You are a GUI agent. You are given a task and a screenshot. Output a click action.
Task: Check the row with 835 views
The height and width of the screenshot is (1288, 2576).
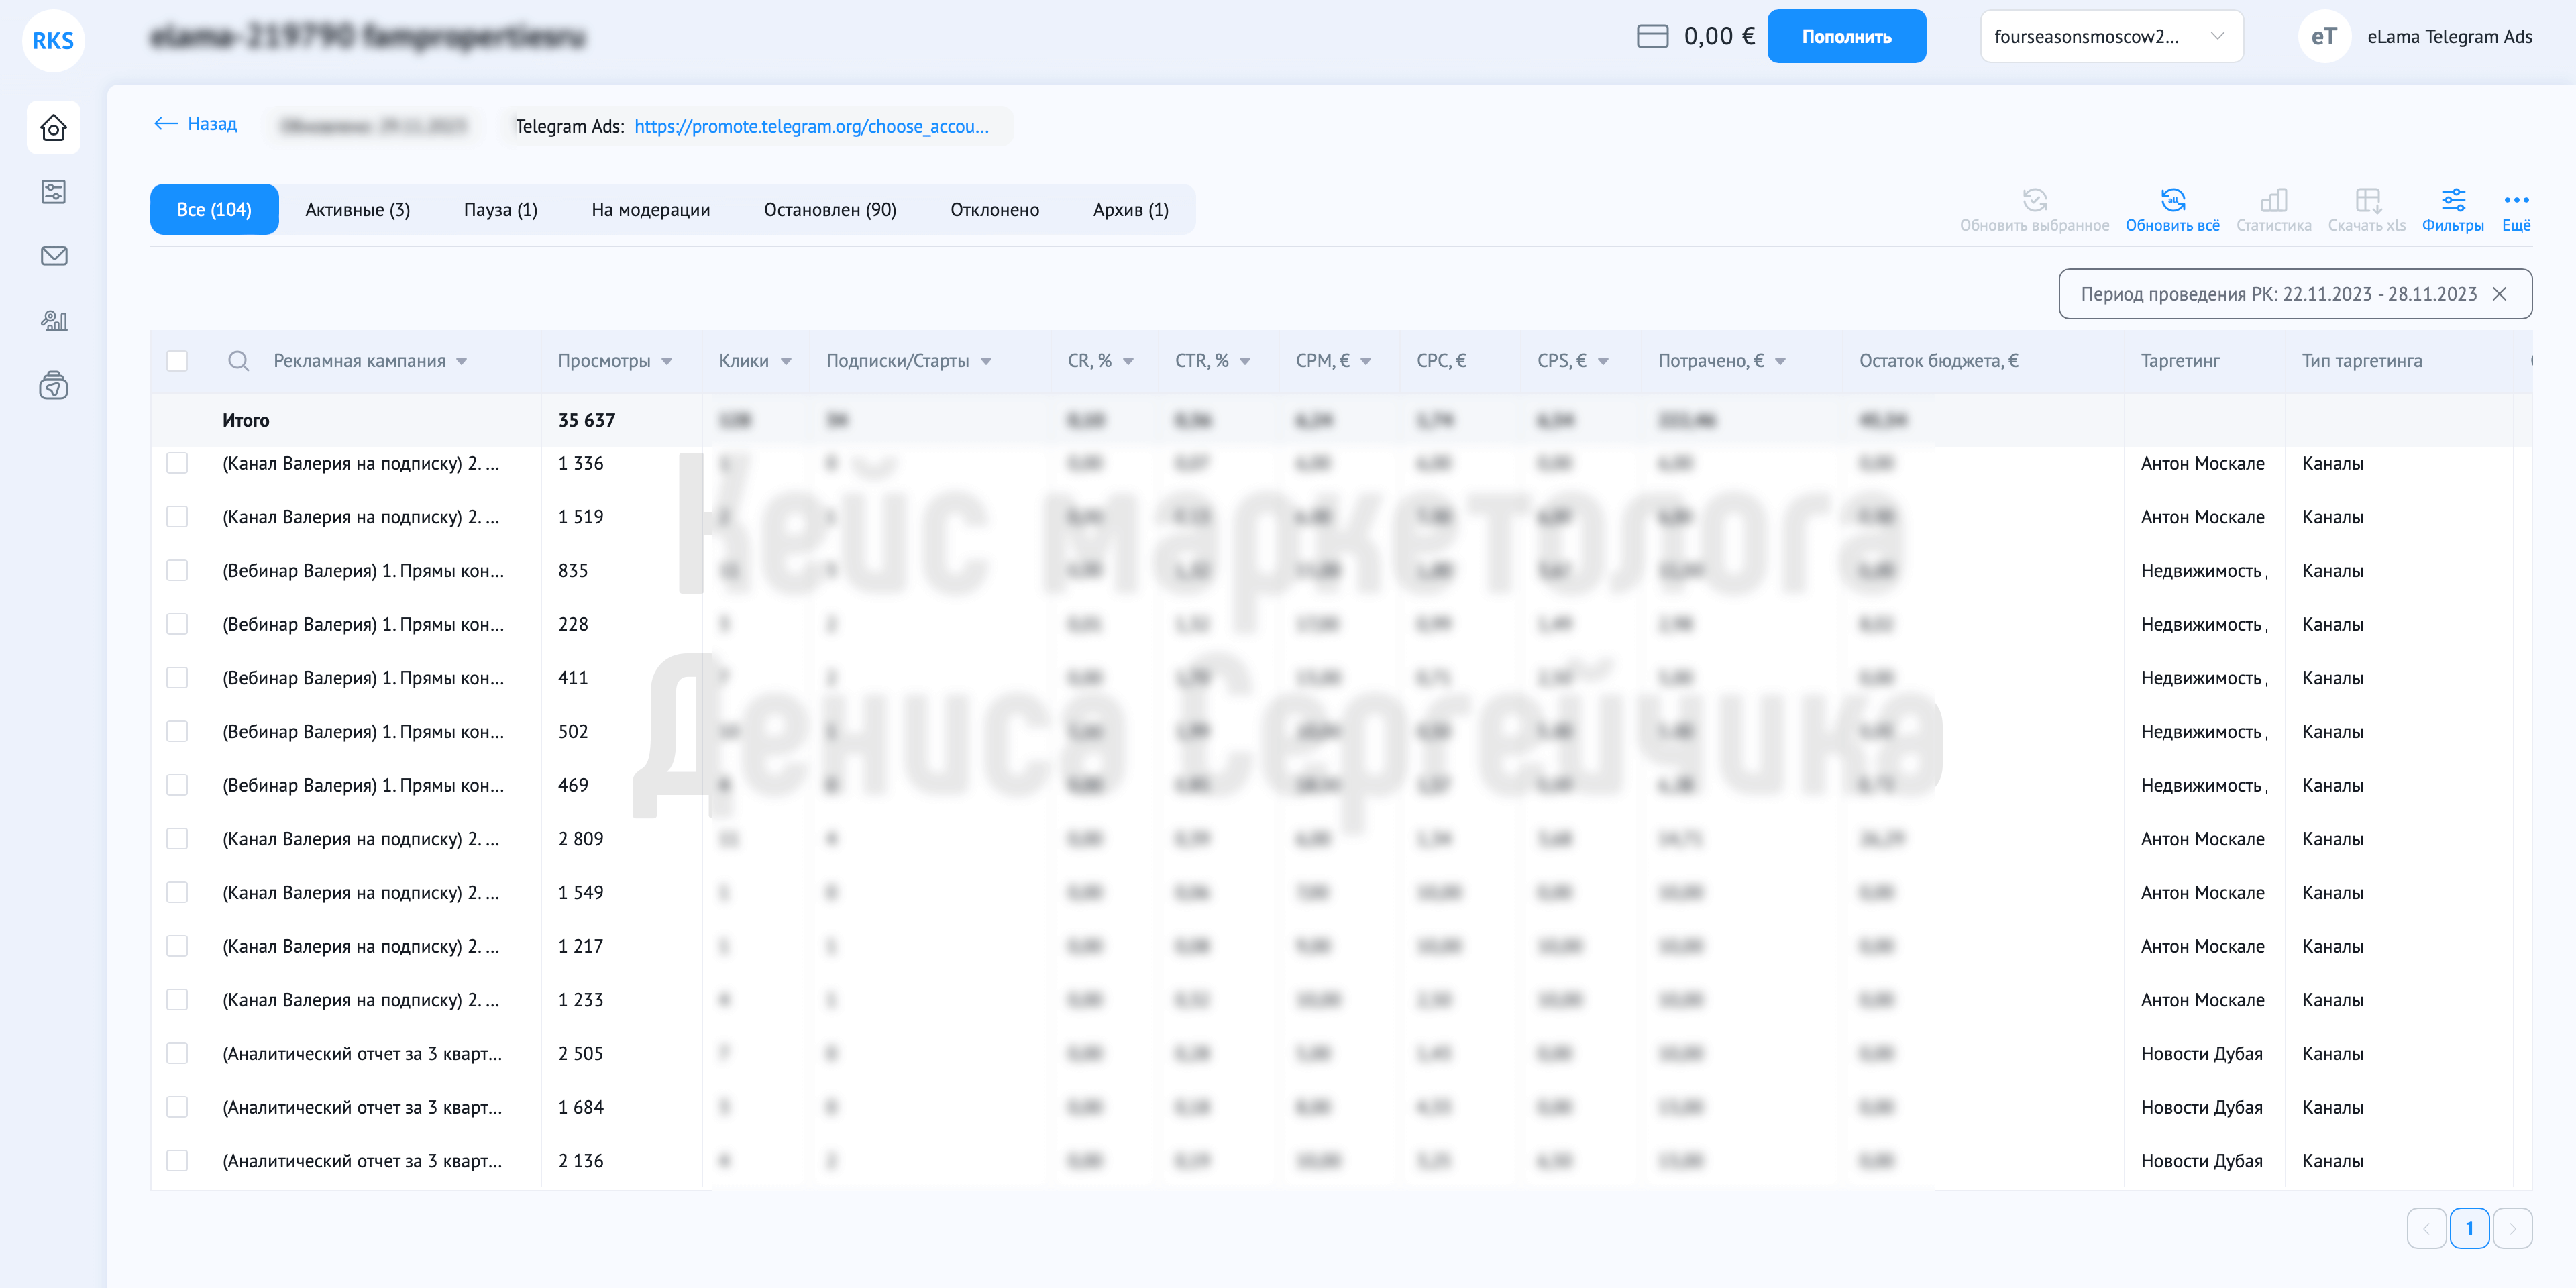(177, 570)
